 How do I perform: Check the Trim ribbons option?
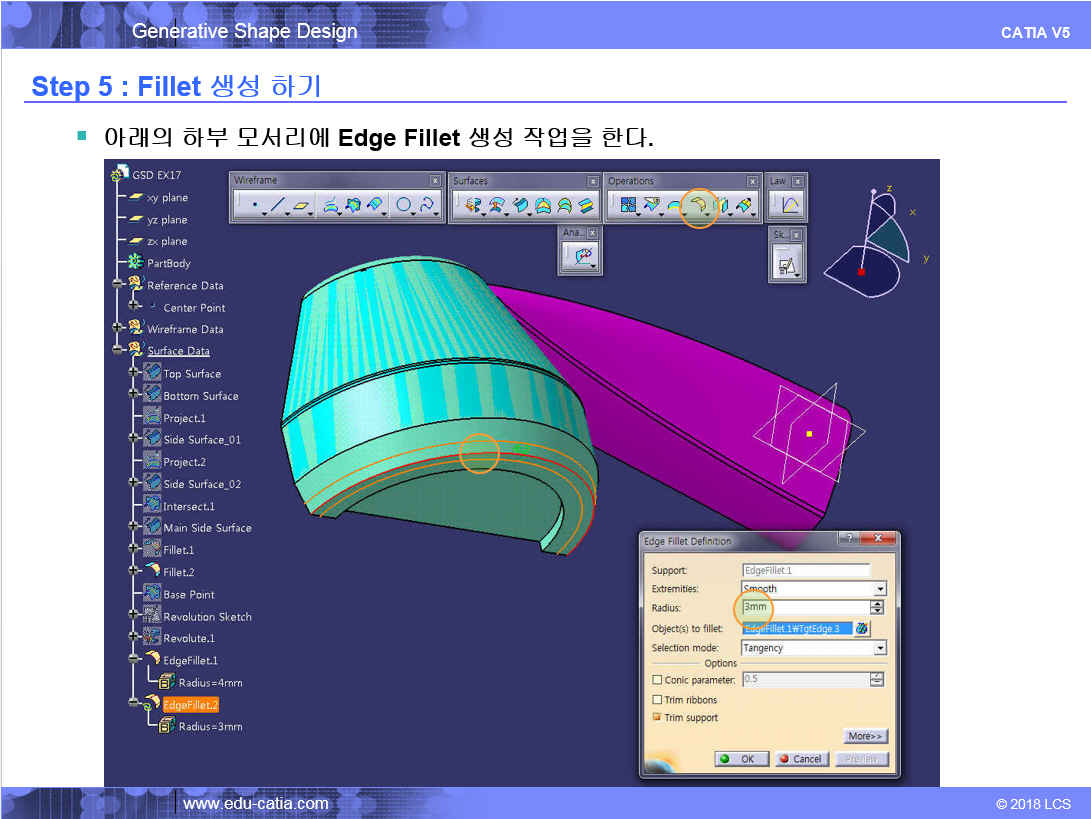click(x=657, y=700)
